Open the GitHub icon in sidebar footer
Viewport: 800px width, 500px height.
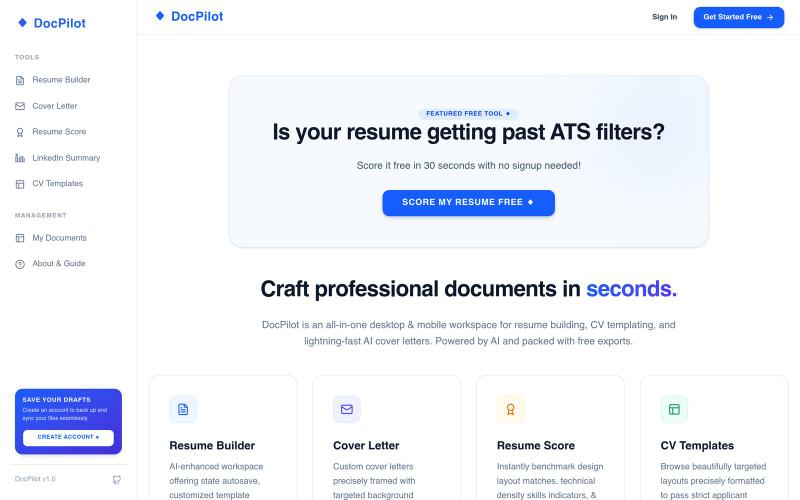(x=117, y=479)
